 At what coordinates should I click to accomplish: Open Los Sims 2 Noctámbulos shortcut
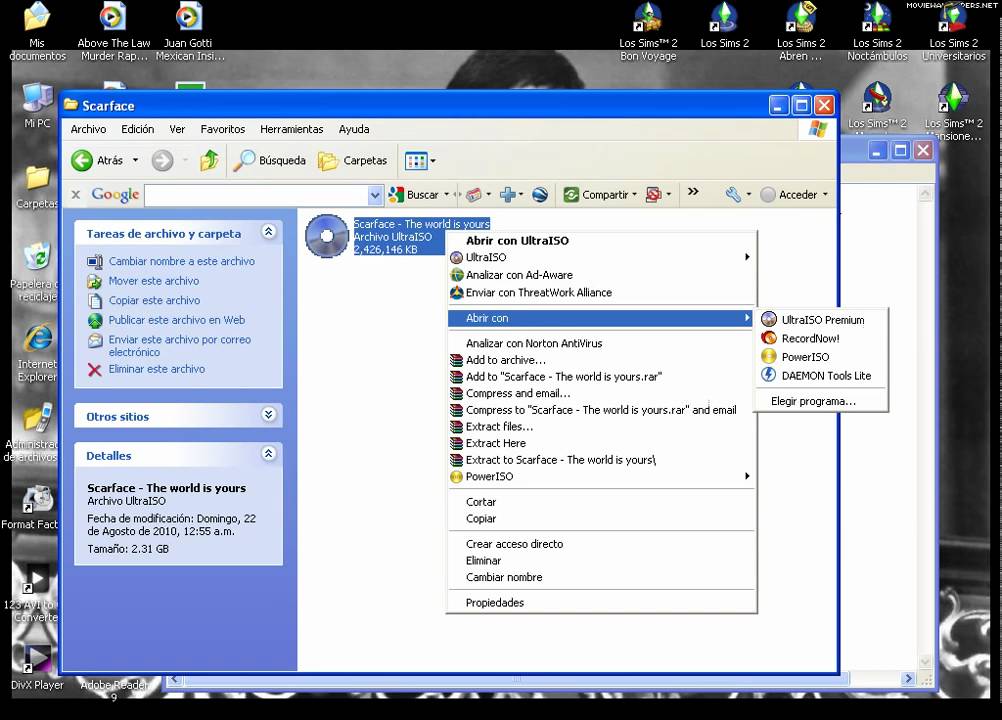pos(877,32)
